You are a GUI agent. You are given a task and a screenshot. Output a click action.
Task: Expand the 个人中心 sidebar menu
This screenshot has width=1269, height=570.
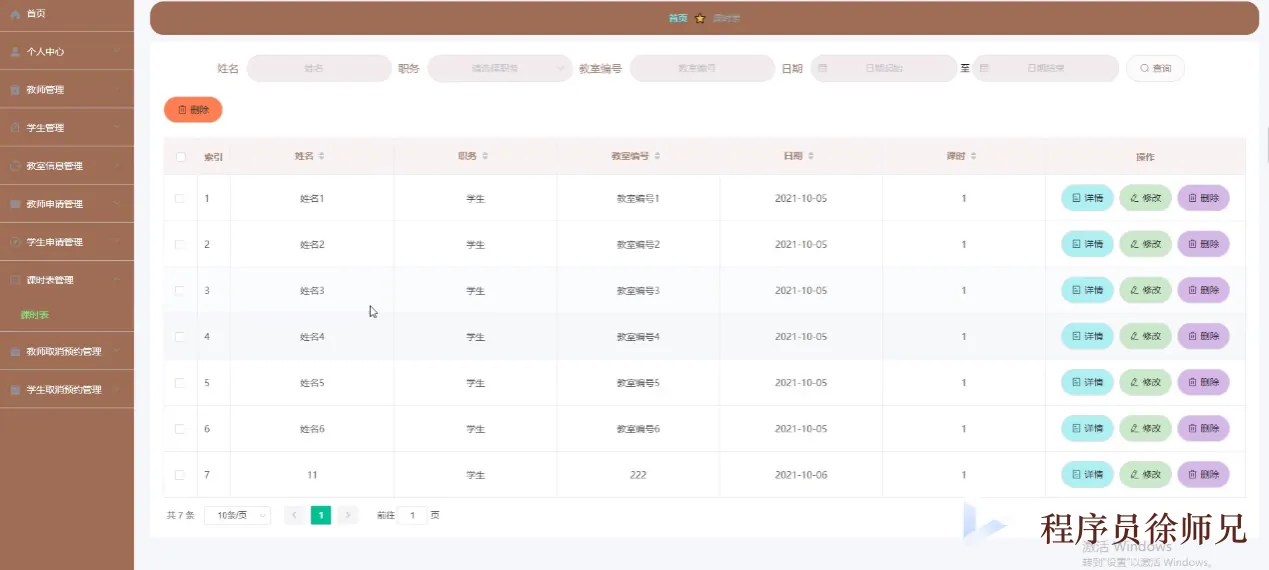pos(67,51)
